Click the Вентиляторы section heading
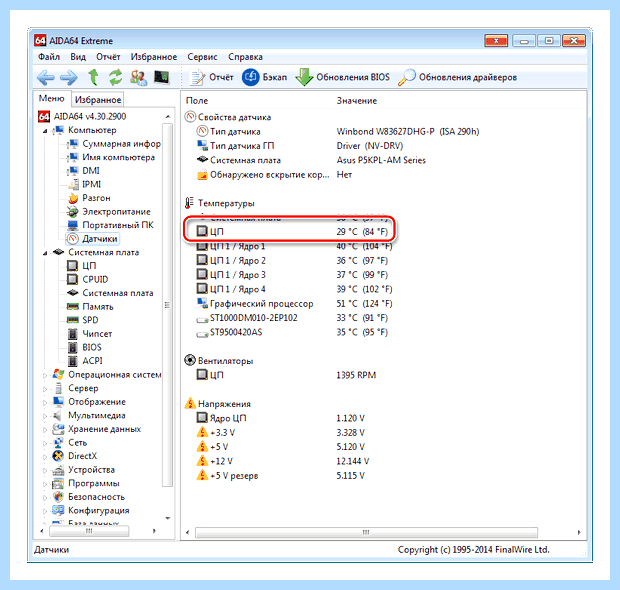The height and width of the screenshot is (590, 620). [219, 361]
